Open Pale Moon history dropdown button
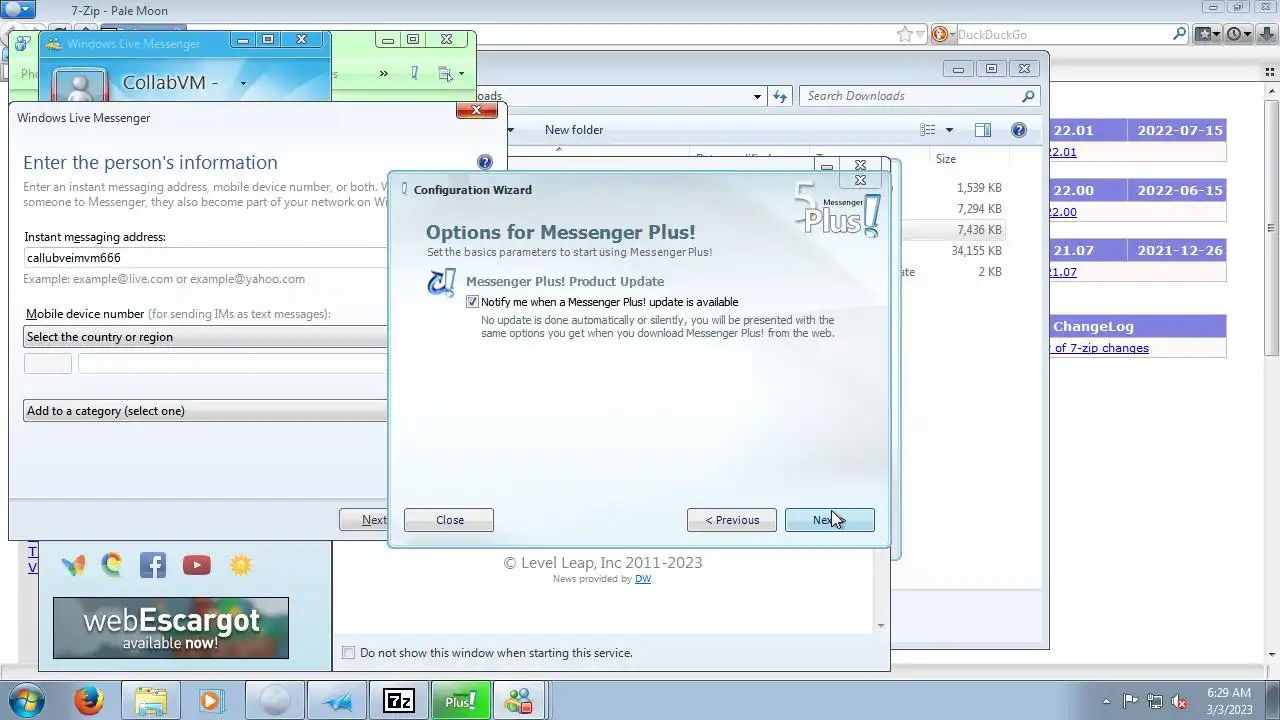Screen dimensions: 1280x720 pos(1239,34)
